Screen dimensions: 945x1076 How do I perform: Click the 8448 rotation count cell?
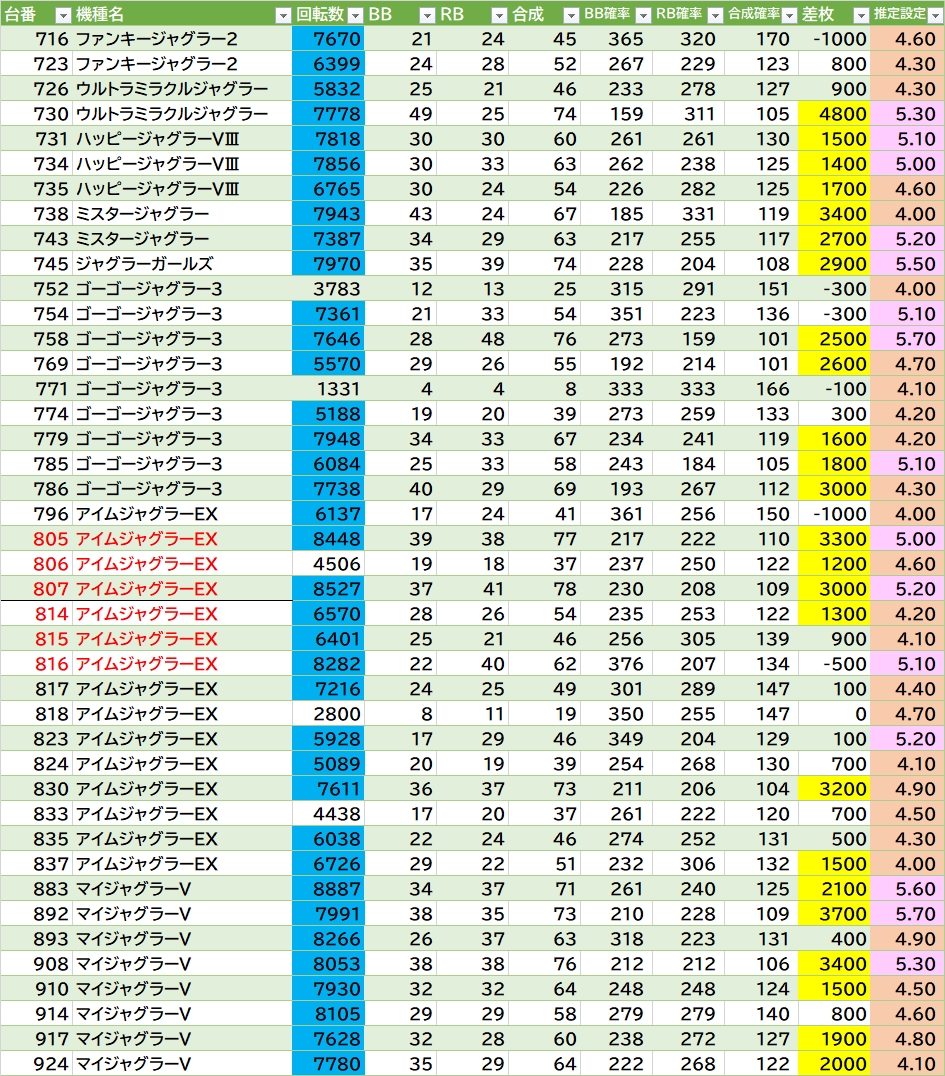click(328, 539)
